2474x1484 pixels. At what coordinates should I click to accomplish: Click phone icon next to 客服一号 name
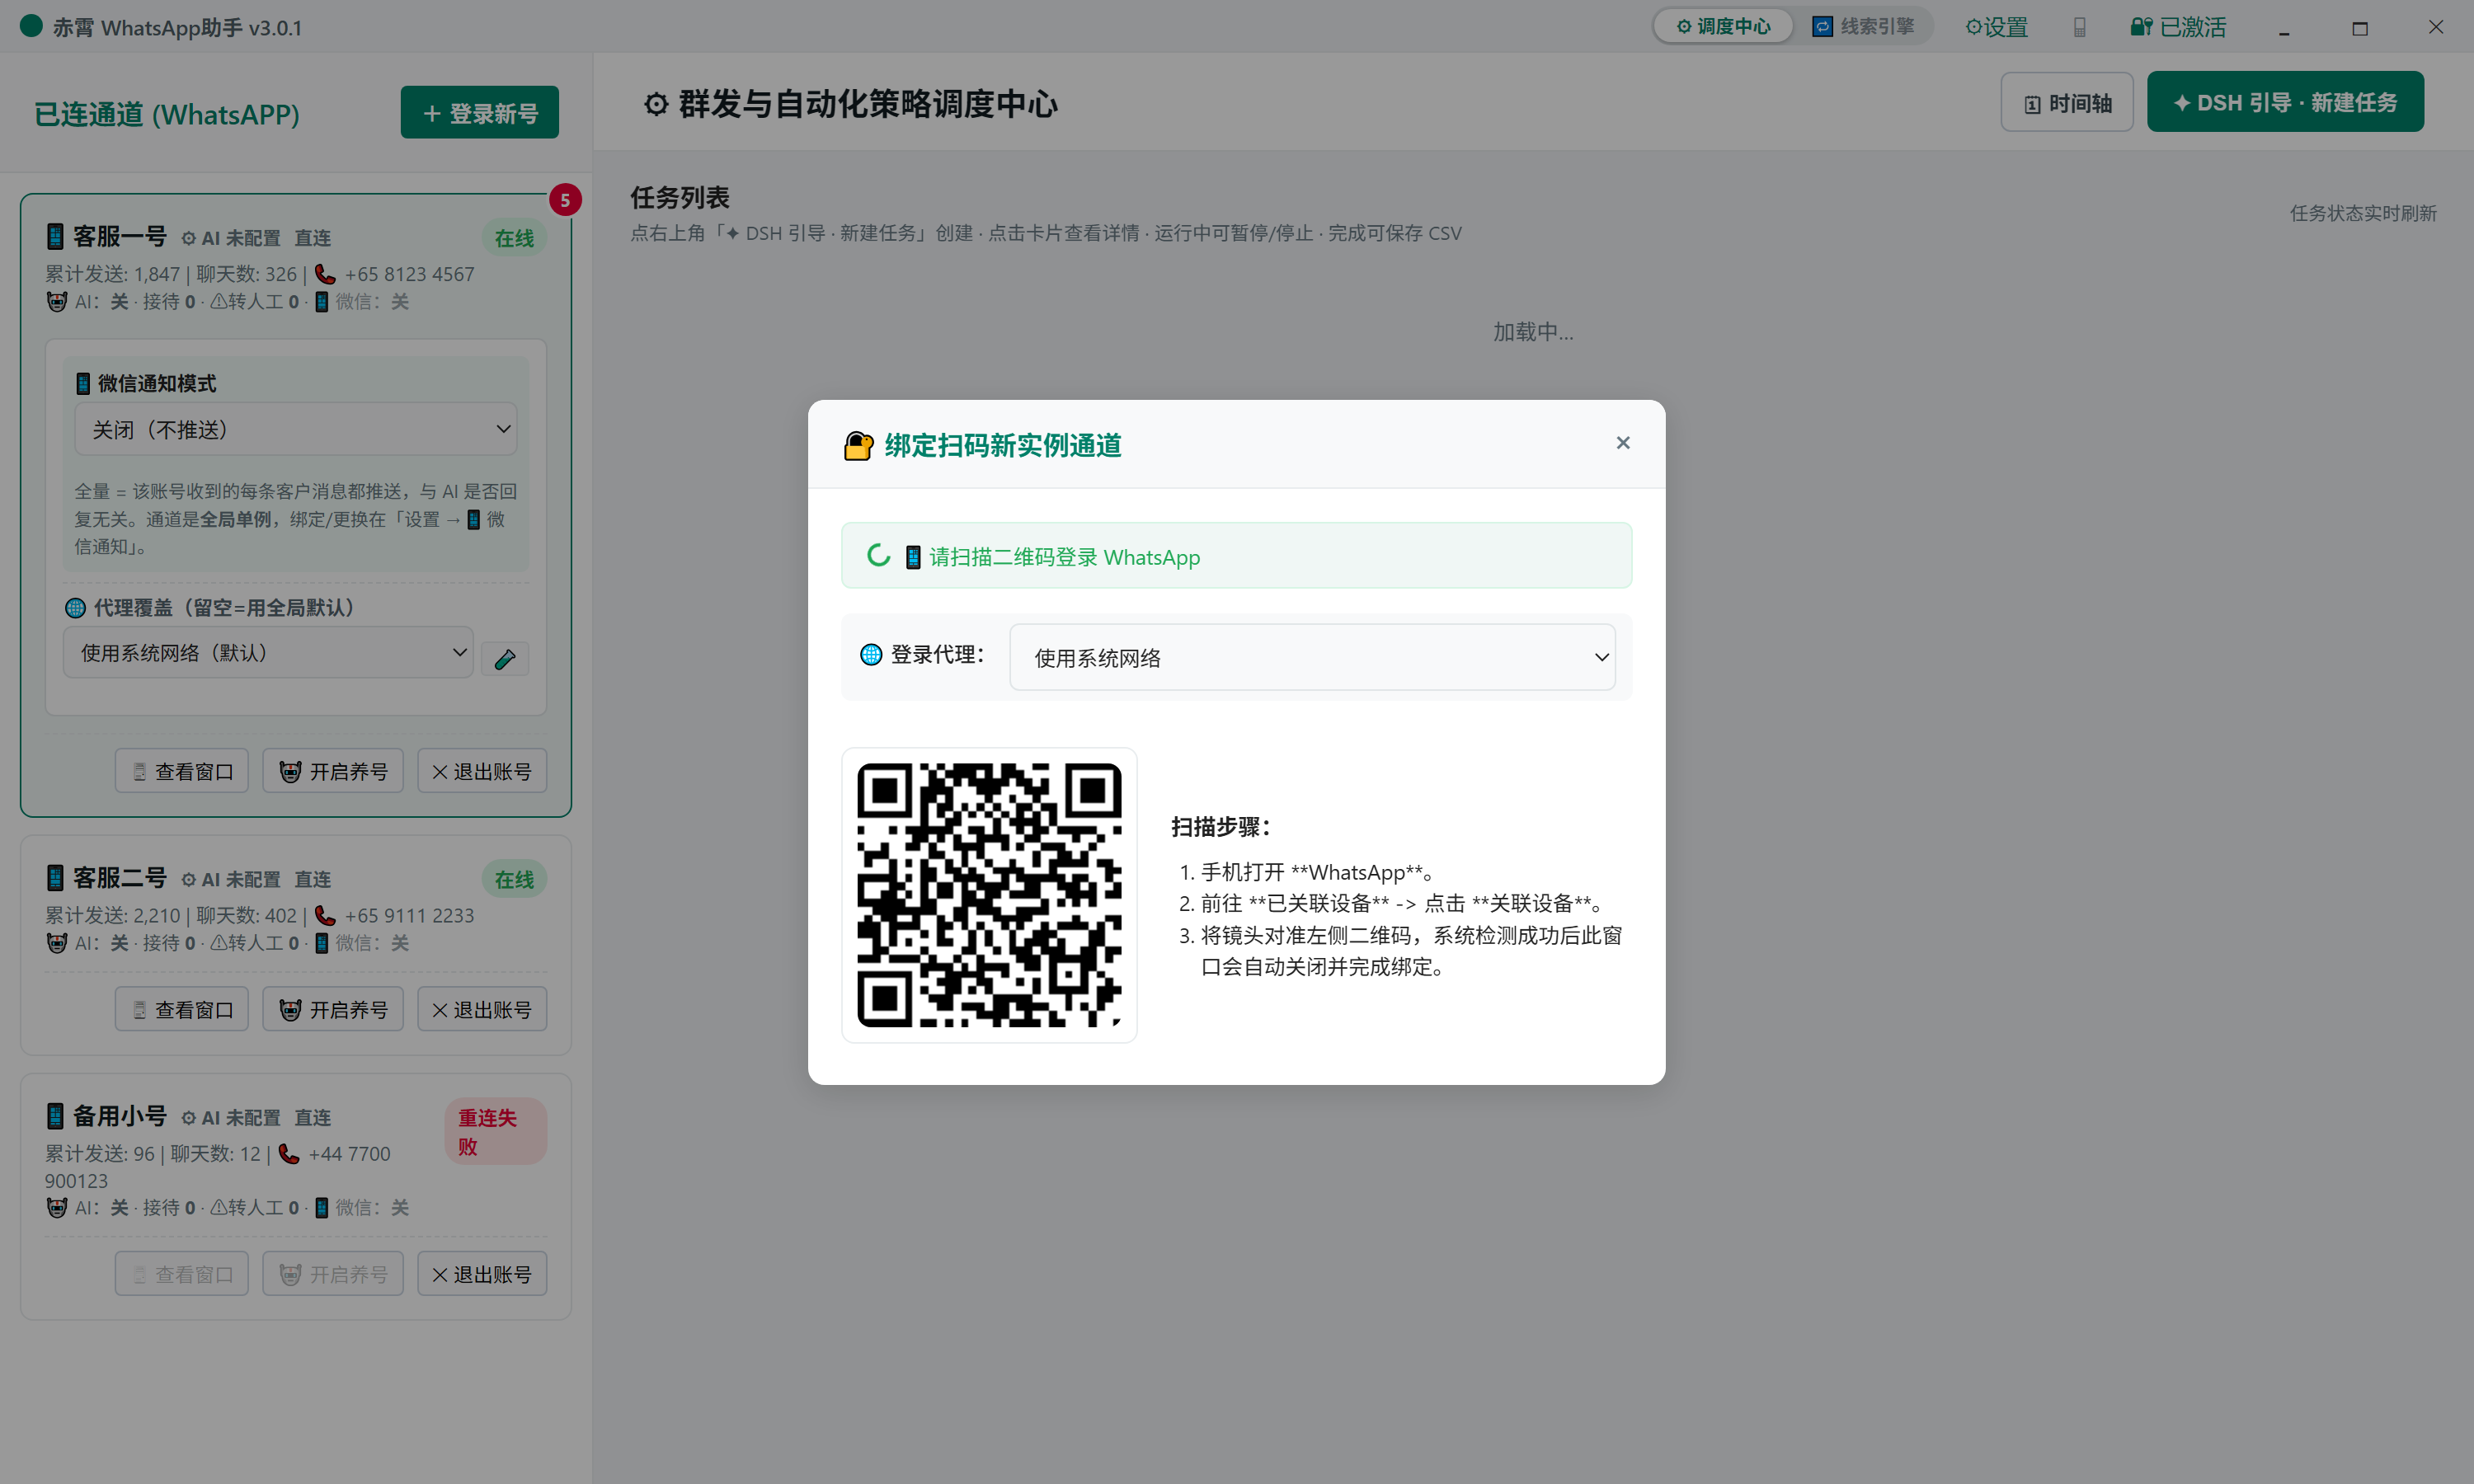55,237
